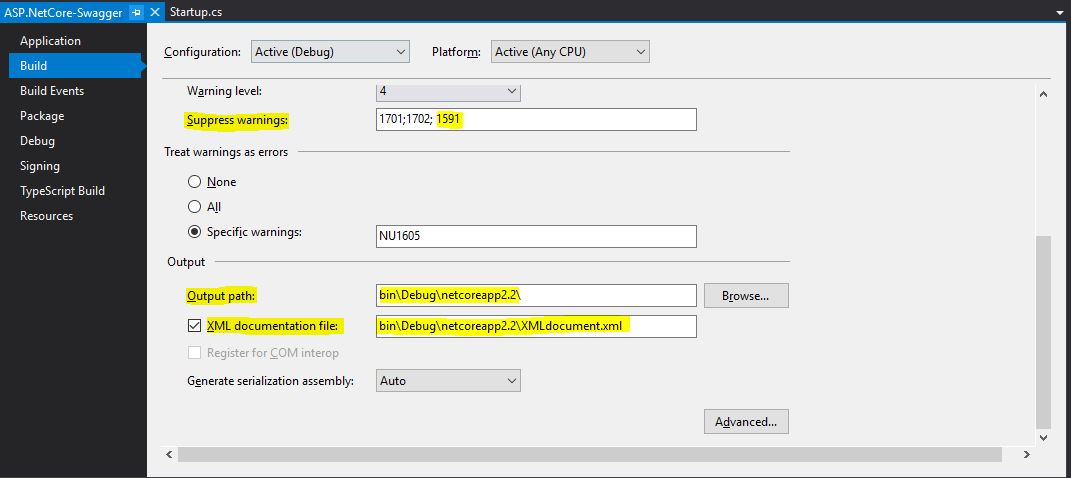Select the All warnings radio button

[x=194, y=206]
